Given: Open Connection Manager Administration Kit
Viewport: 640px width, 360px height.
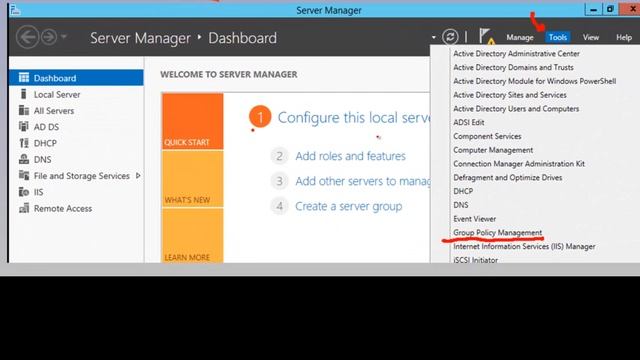Looking at the screenshot, I should point(519,164).
